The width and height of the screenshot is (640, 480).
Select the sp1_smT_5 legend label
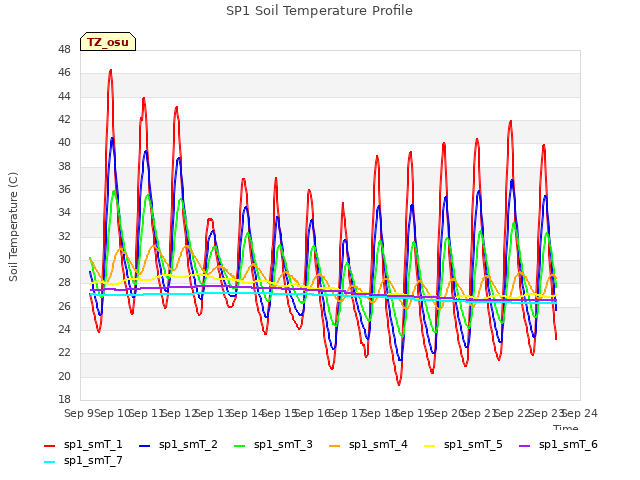(473, 444)
